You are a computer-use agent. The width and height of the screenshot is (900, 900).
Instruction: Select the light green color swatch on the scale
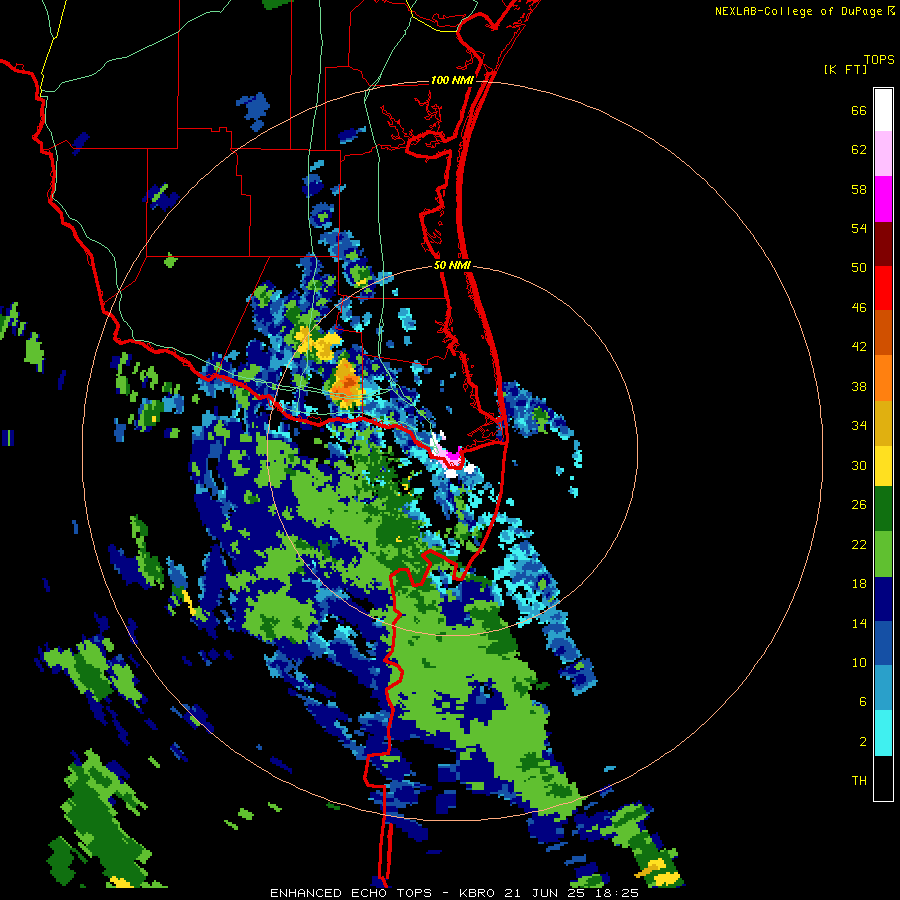(x=883, y=554)
